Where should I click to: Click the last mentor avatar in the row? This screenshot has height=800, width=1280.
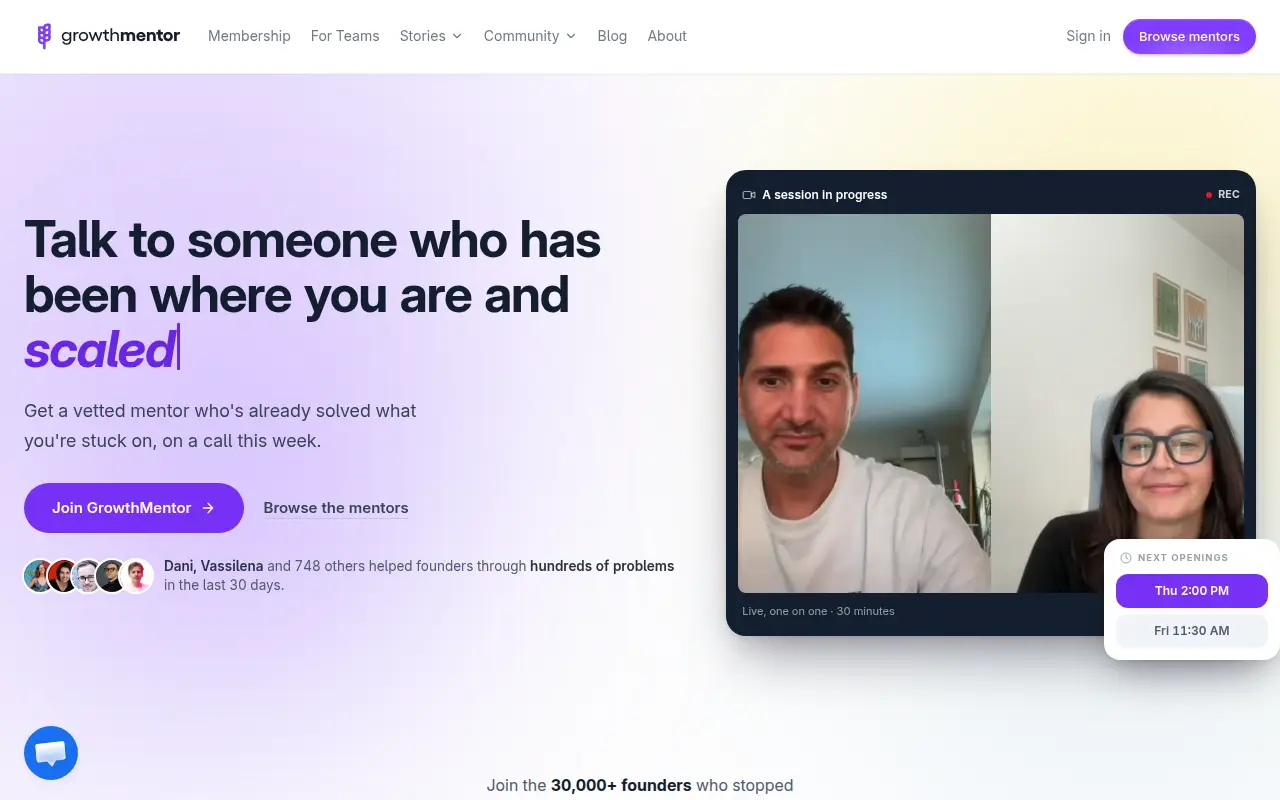click(137, 576)
